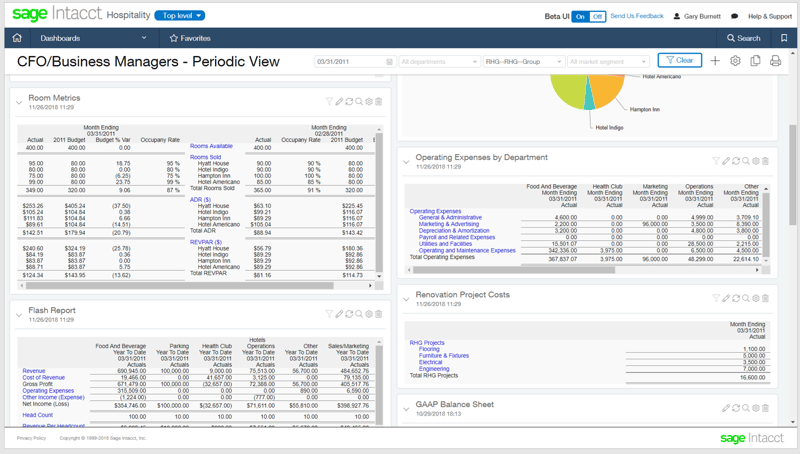Refresh the Room Metrics component
This screenshot has width=800, height=454.
(x=349, y=102)
